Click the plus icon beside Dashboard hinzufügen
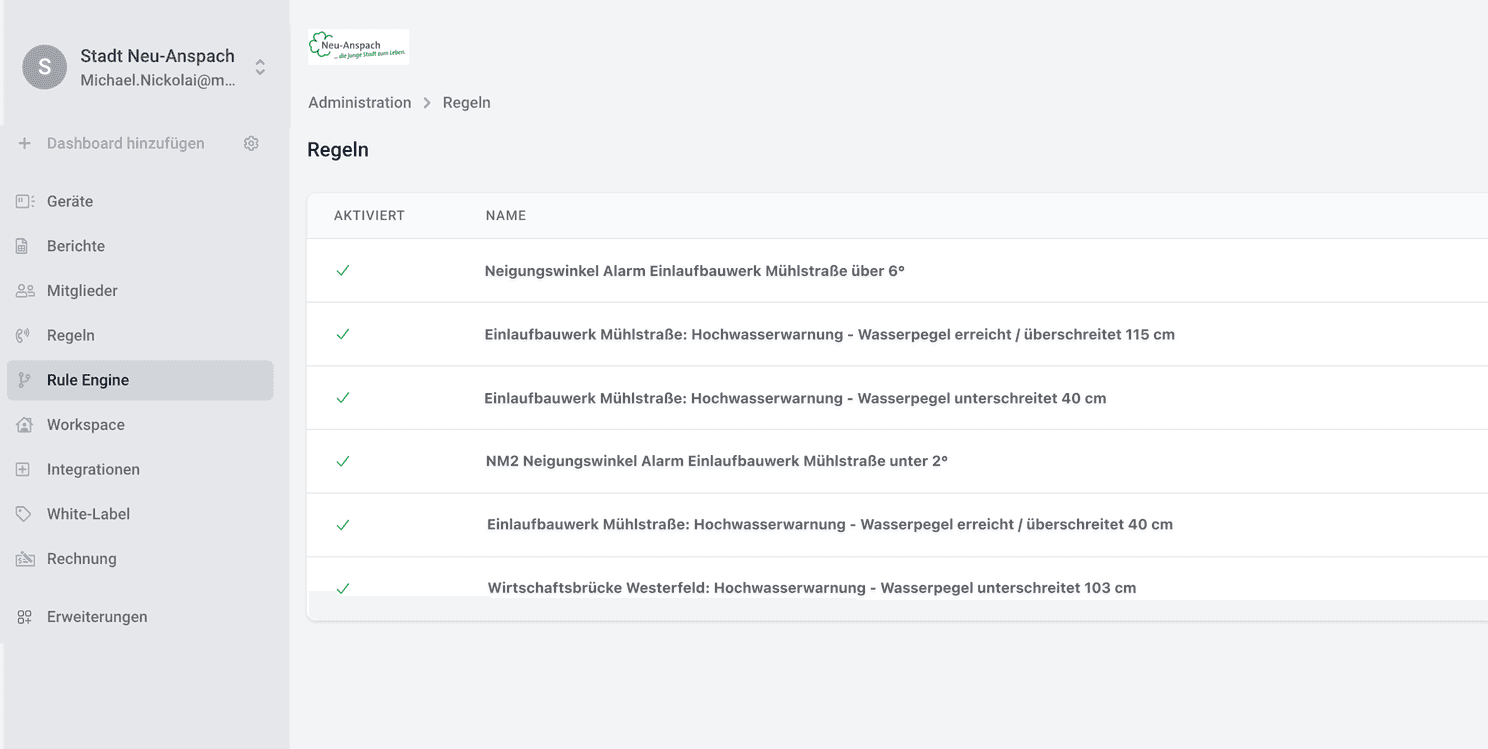 25,143
